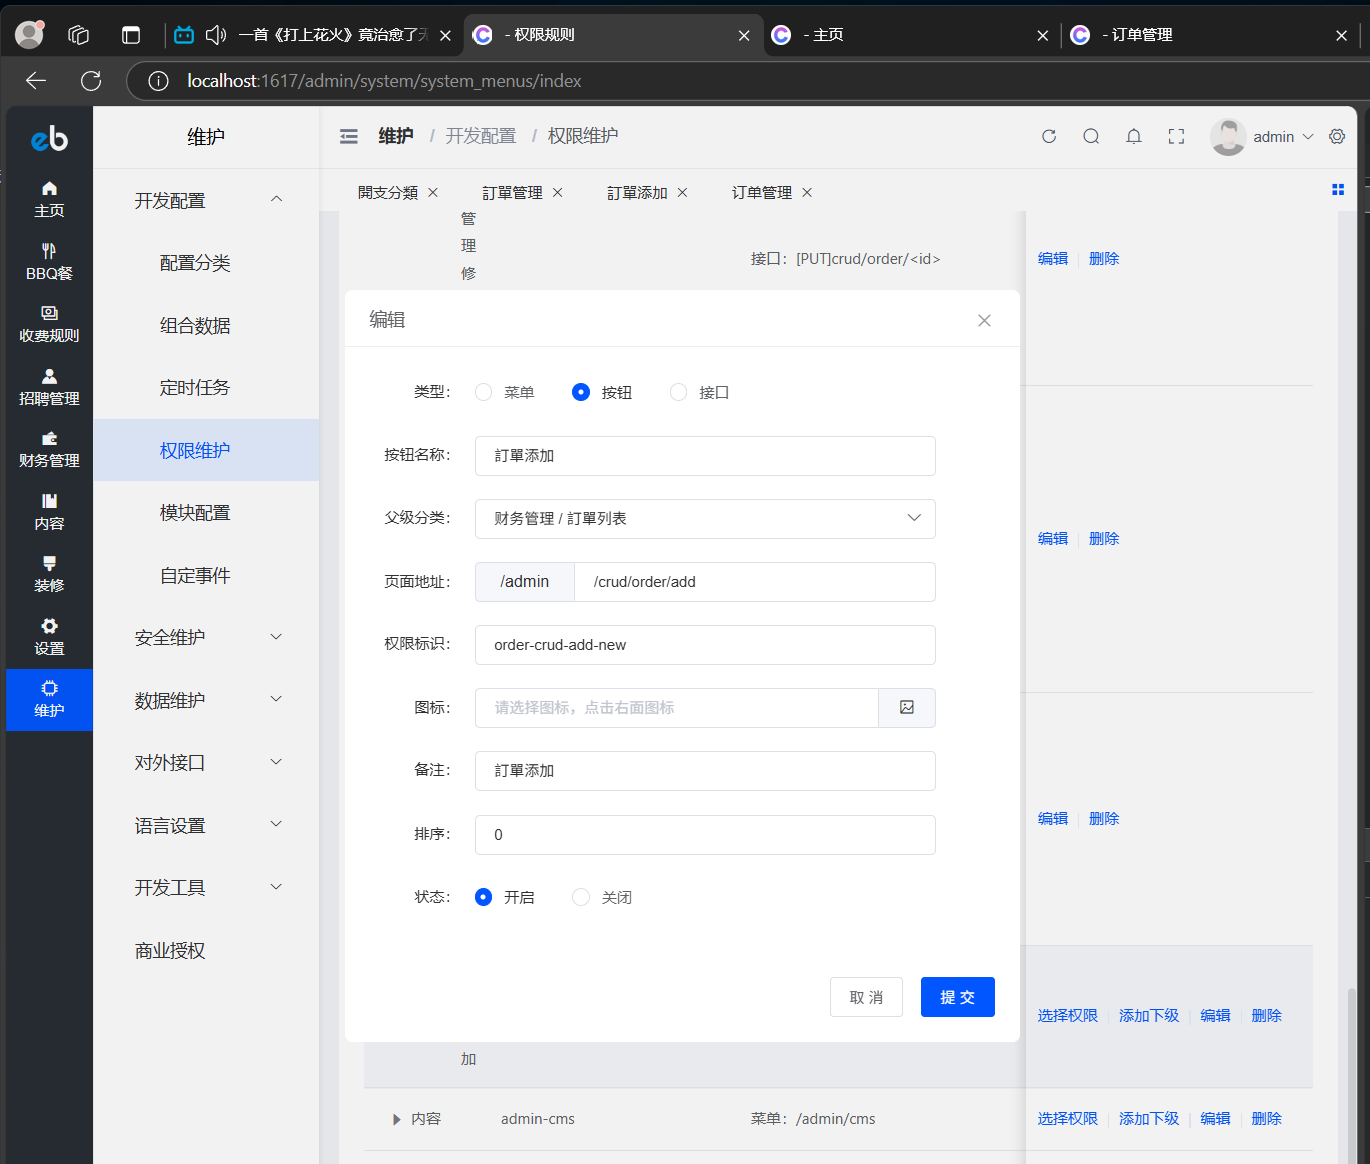
Task: Open the browser profile avatar
Action: coord(30,35)
